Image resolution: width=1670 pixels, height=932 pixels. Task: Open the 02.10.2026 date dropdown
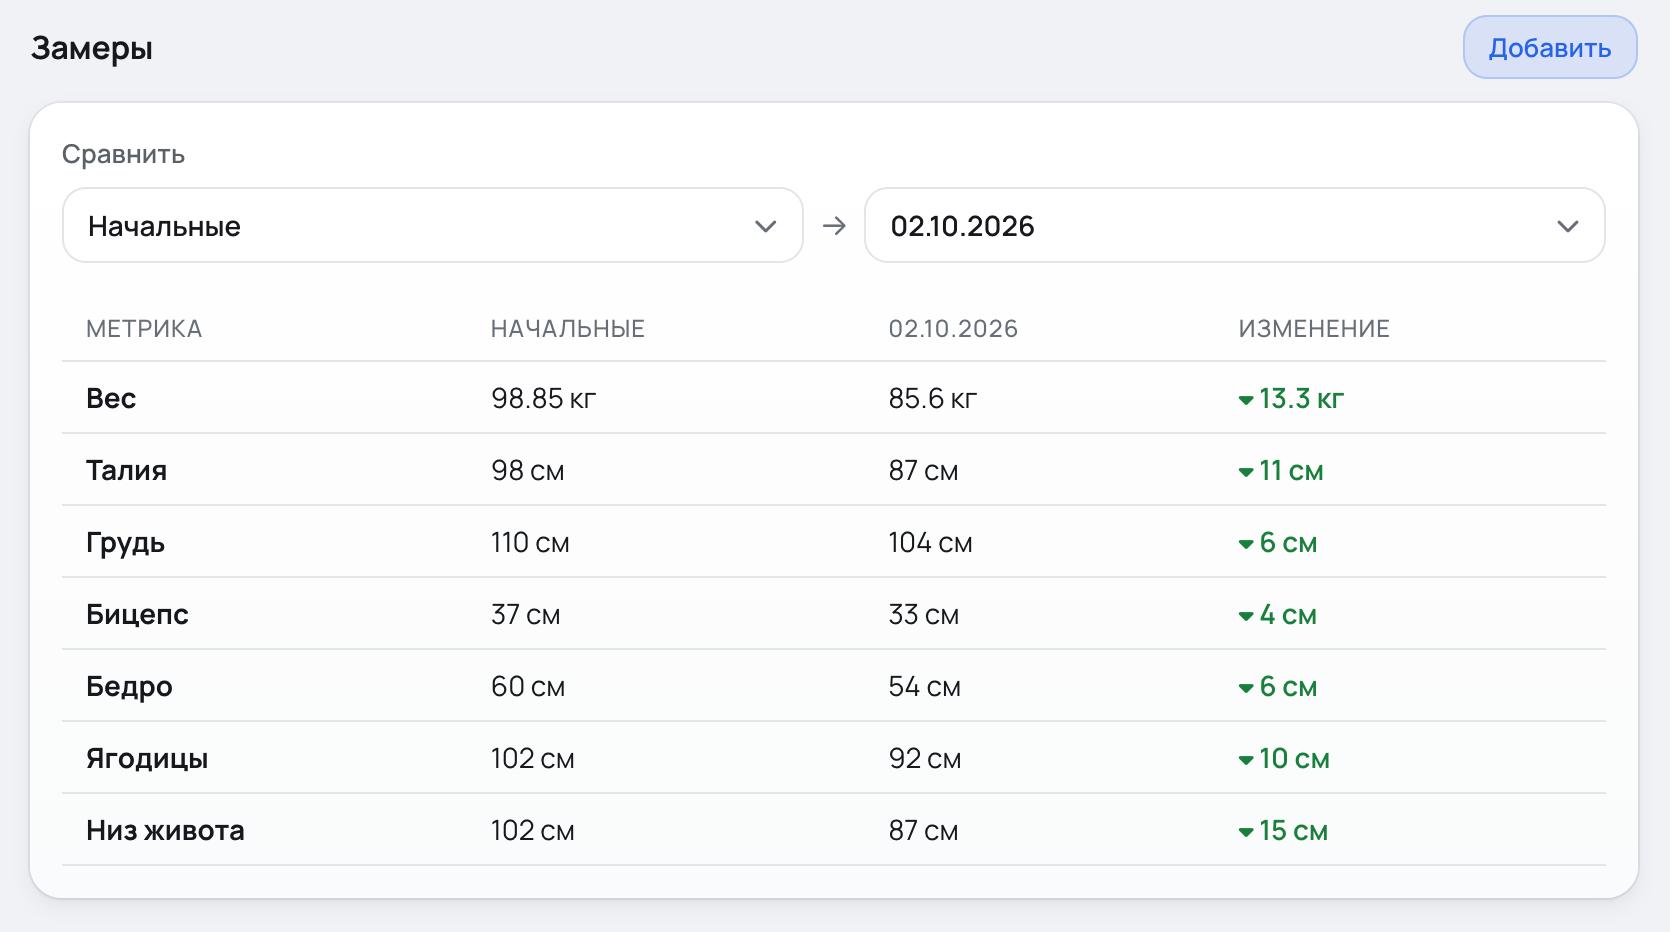1235,225
